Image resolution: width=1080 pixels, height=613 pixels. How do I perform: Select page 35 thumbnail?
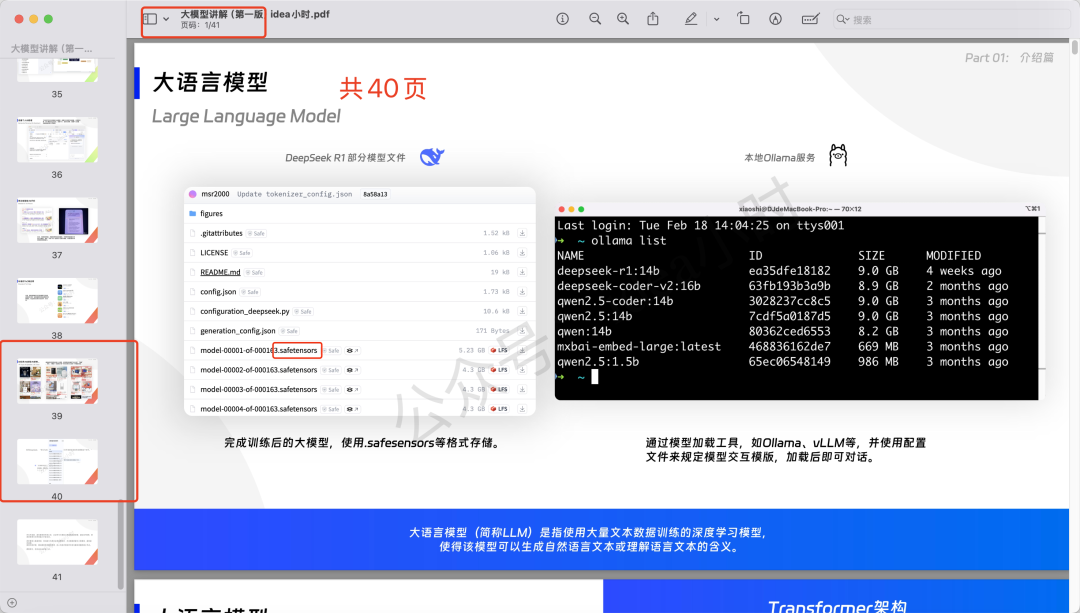57,71
